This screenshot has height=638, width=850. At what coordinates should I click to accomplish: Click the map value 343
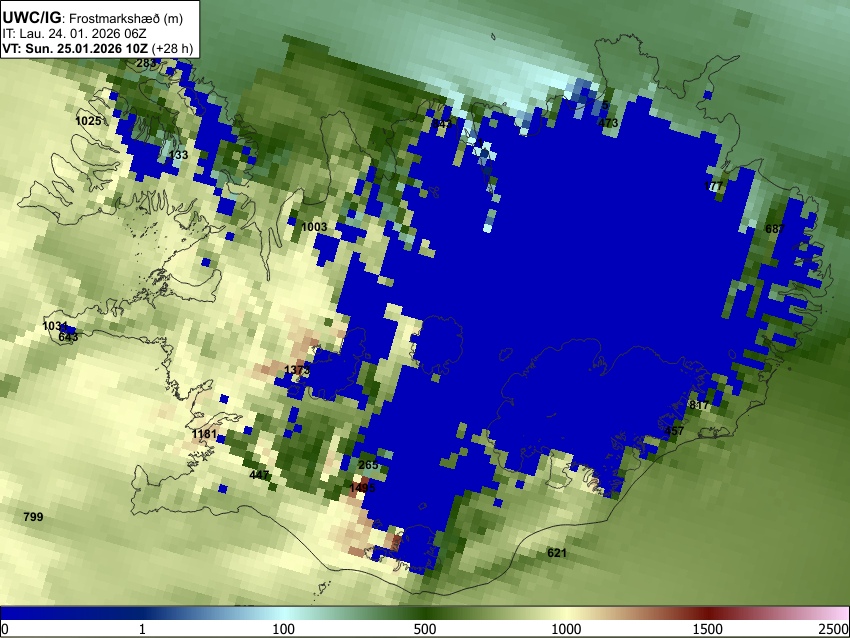point(442,124)
